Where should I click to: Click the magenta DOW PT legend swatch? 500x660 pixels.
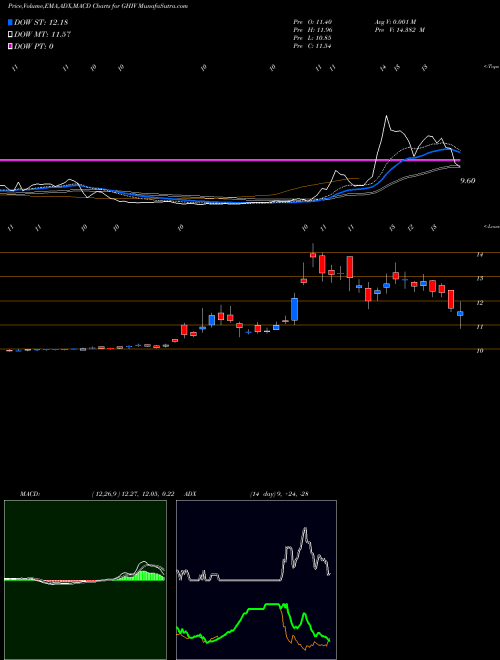point(10,46)
